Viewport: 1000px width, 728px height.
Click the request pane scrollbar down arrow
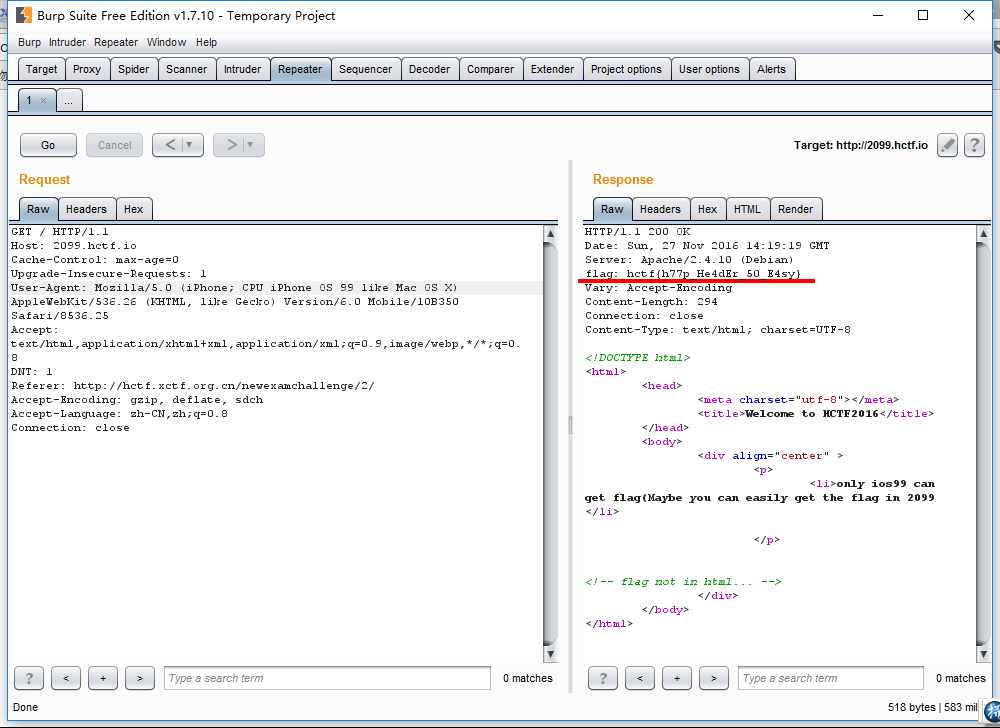(x=550, y=654)
